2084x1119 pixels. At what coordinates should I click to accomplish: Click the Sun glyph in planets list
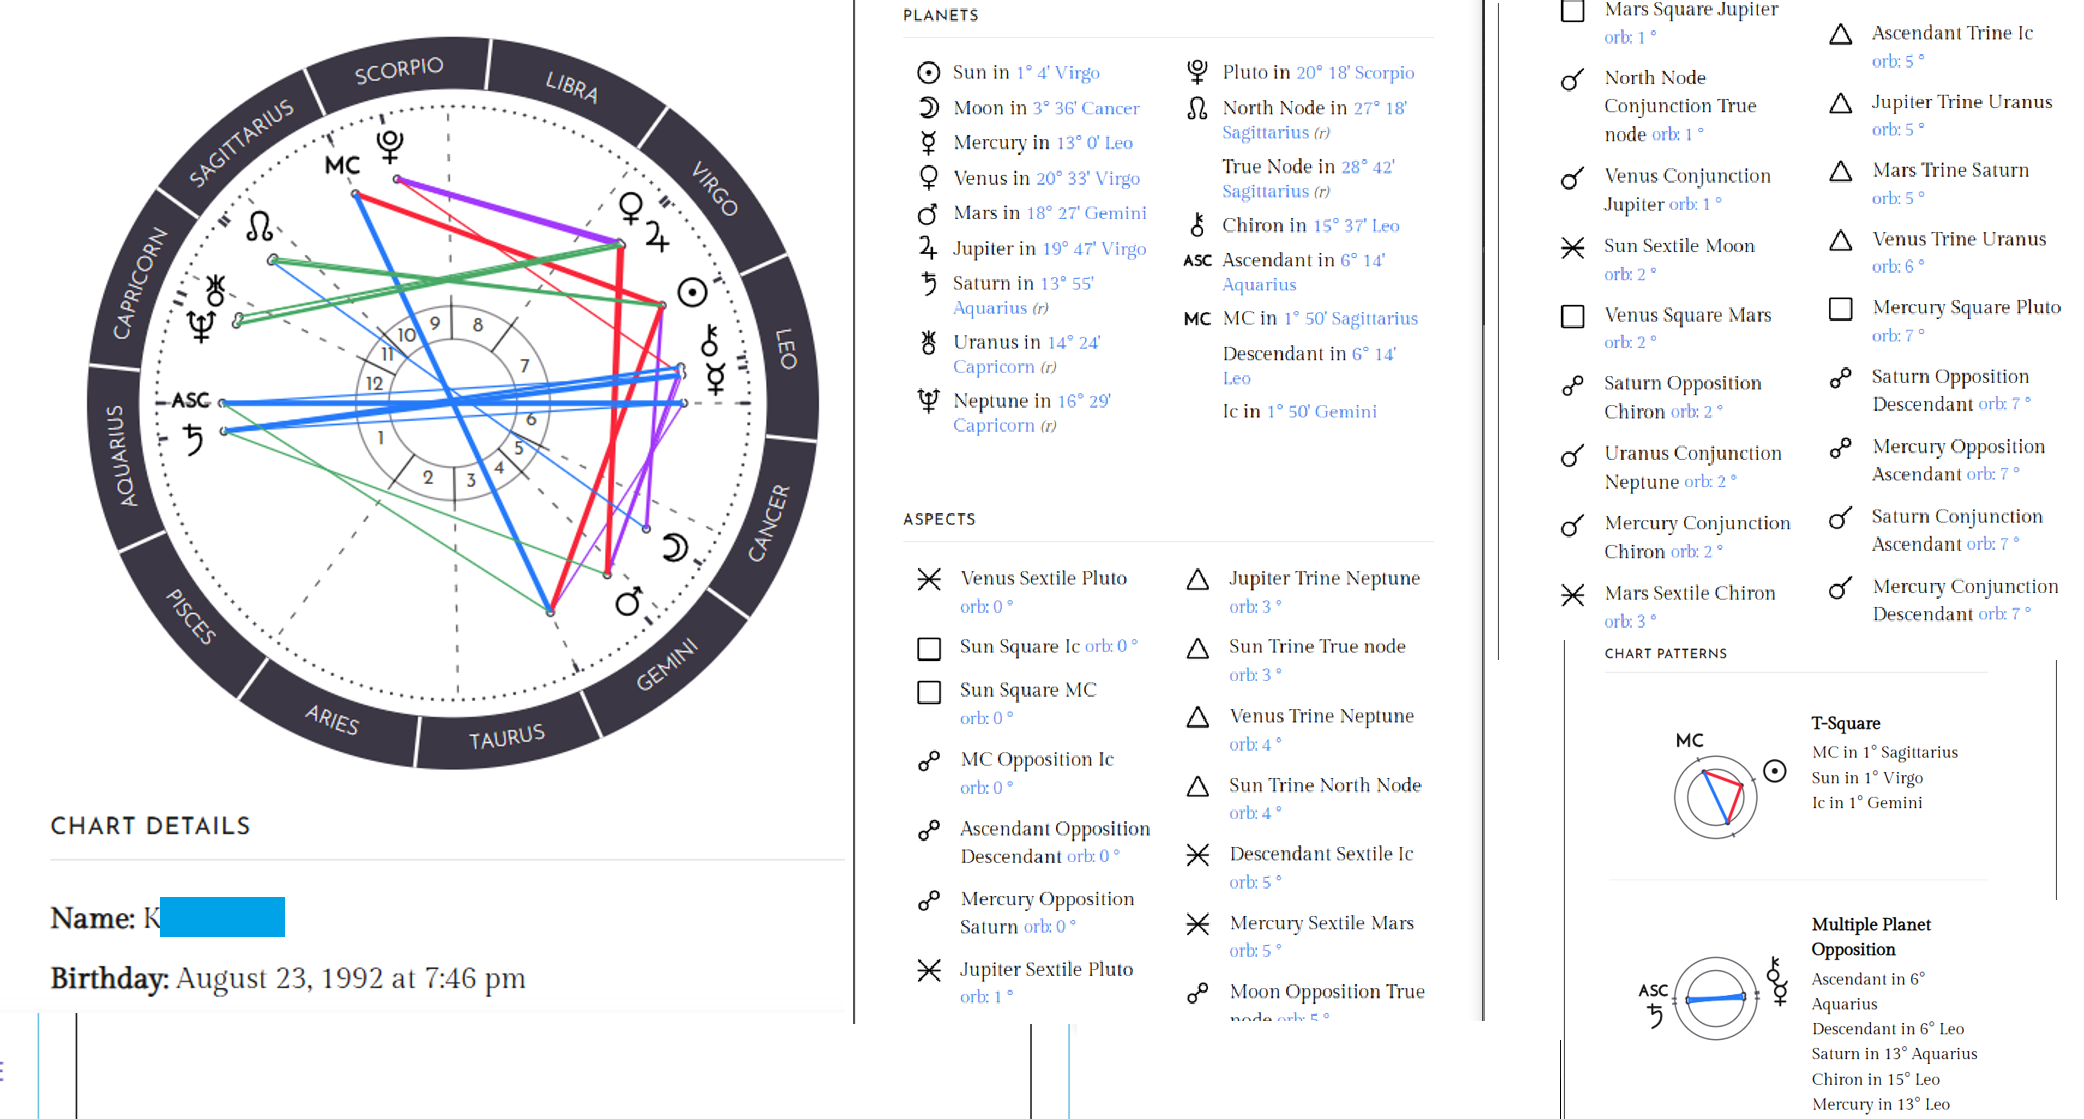tap(928, 73)
